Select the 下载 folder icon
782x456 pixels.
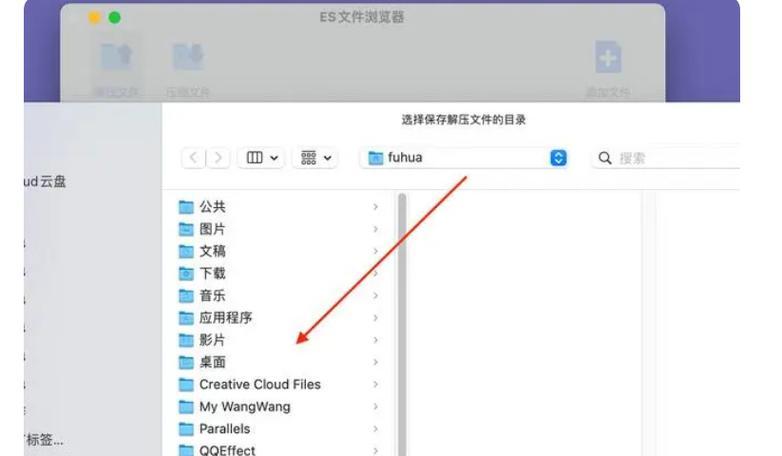click(x=186, y=273)
